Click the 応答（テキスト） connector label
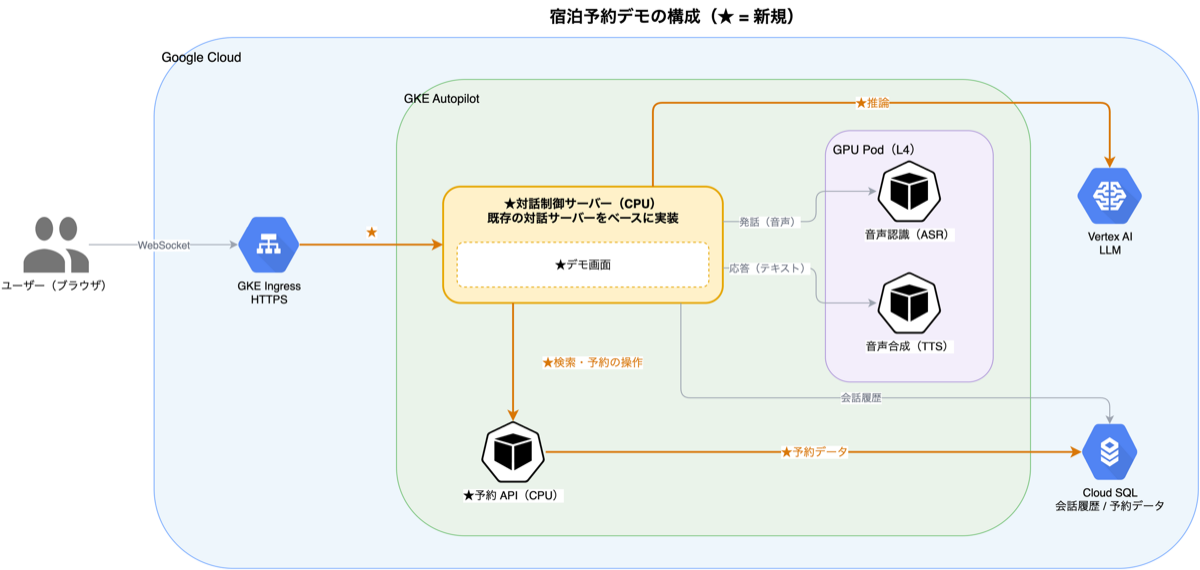The height and width of the screenshot is (570, 1200). (768, 269)
